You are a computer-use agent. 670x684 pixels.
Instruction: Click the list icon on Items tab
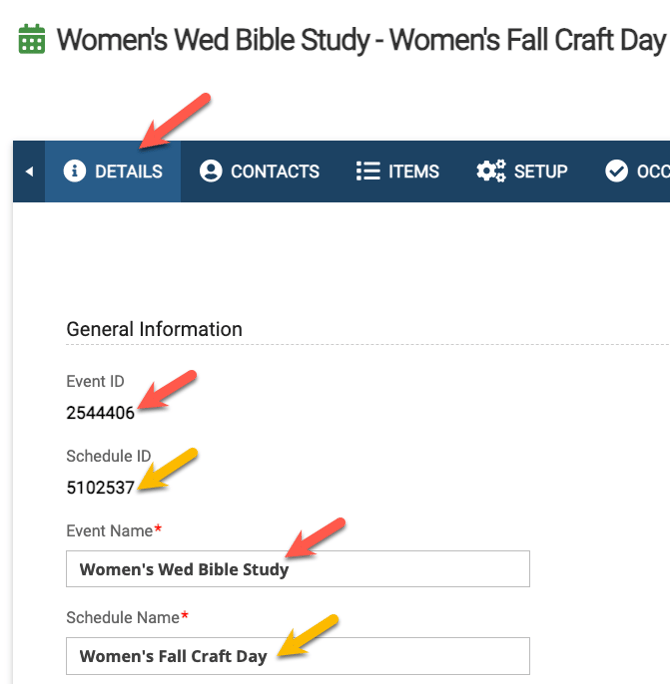pyautogui.click(x=367, y=171)
